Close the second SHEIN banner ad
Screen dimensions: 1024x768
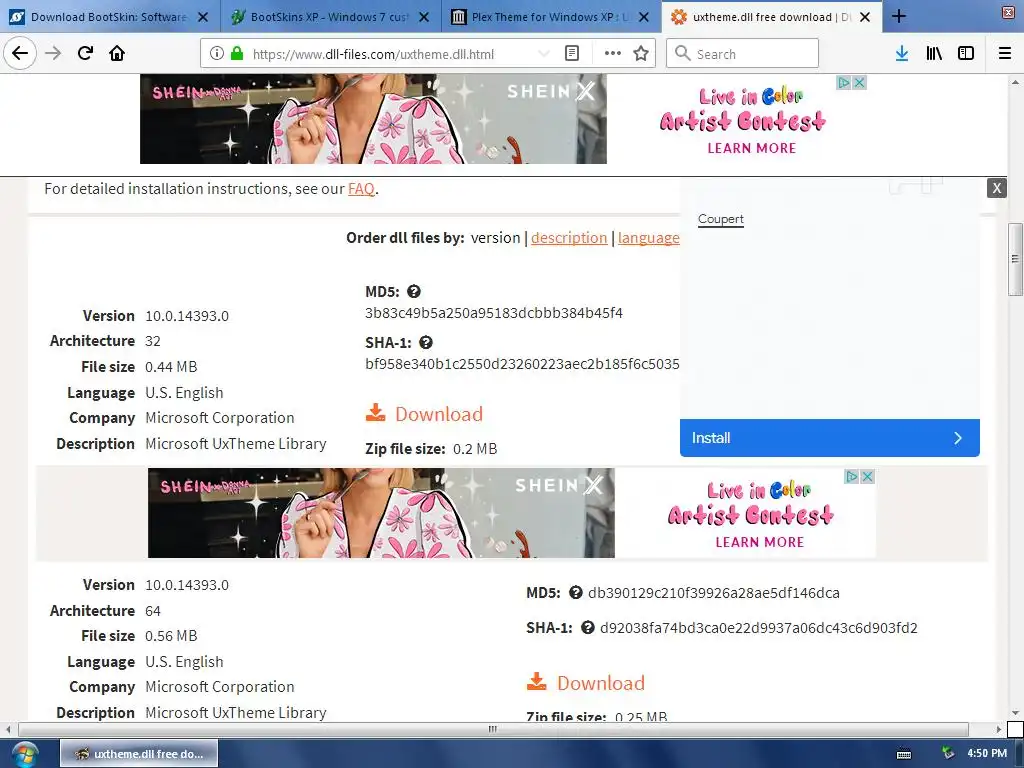[x=867, y=477]
